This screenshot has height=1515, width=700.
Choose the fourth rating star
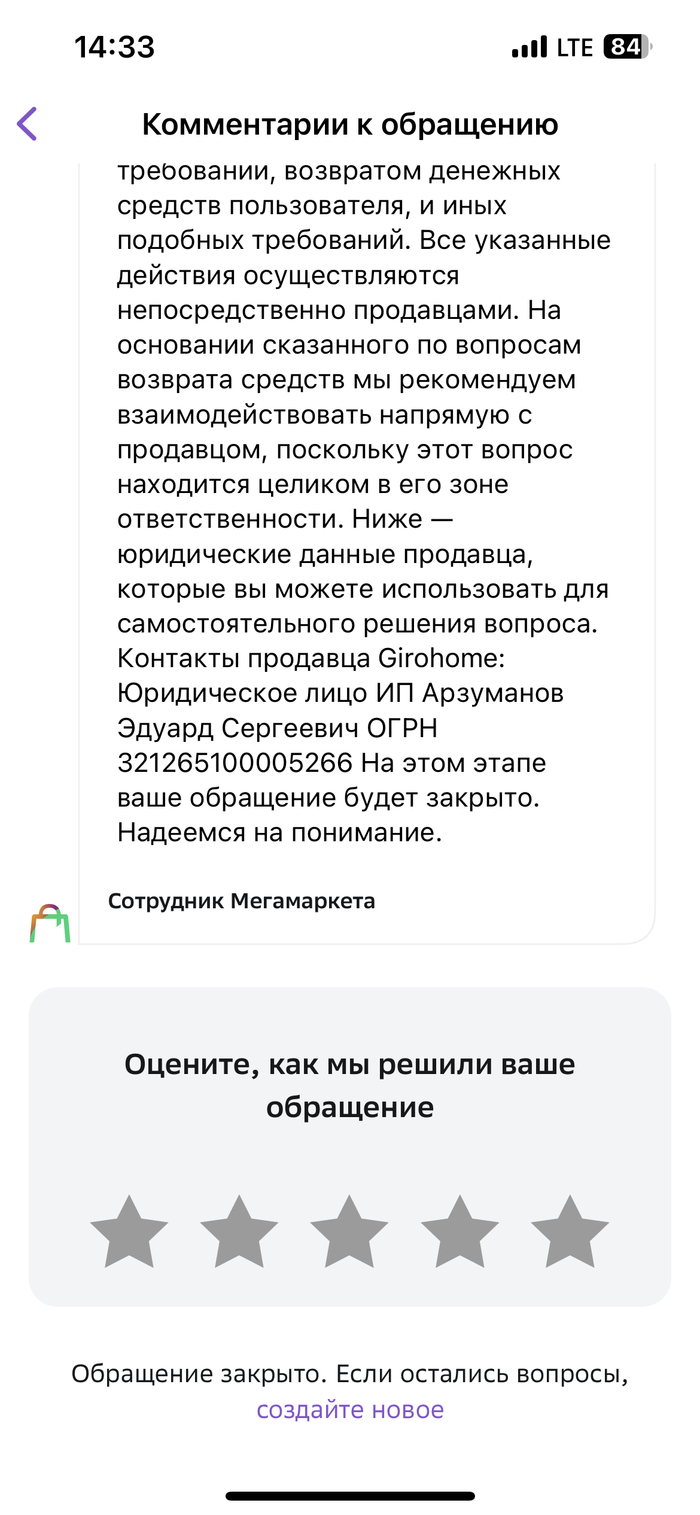pos(459,1231)
